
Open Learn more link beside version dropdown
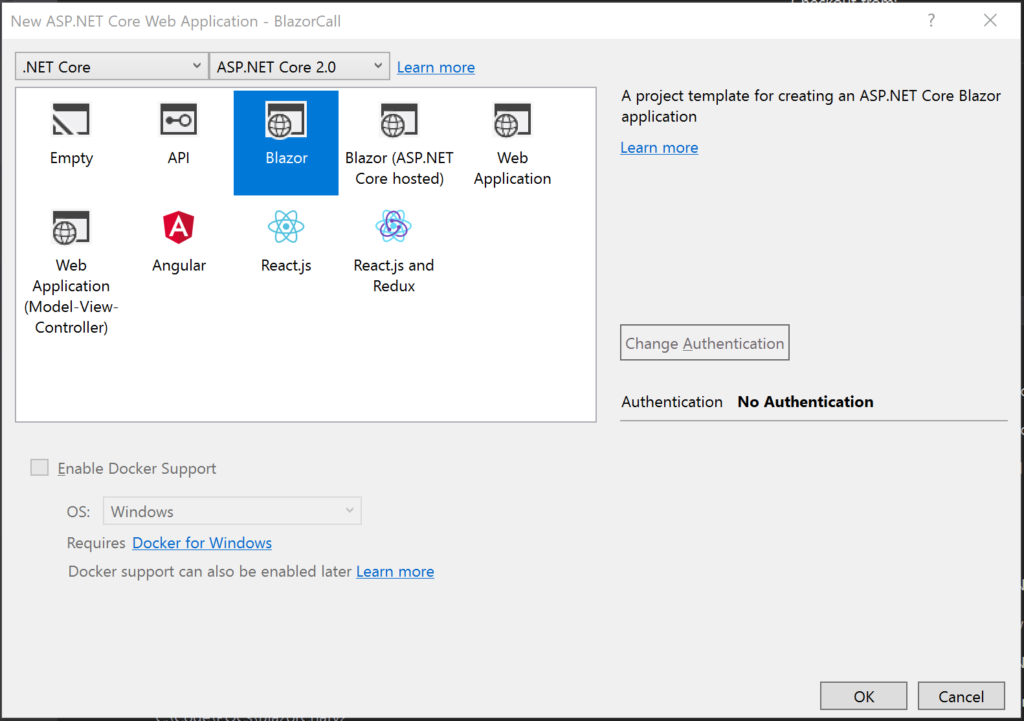(435, 67)
